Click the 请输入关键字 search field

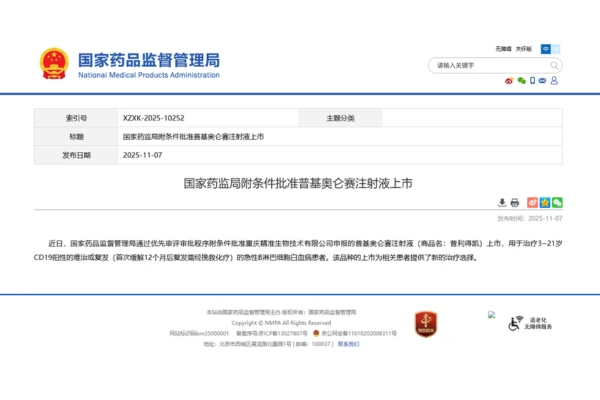[x=485, y=65]
